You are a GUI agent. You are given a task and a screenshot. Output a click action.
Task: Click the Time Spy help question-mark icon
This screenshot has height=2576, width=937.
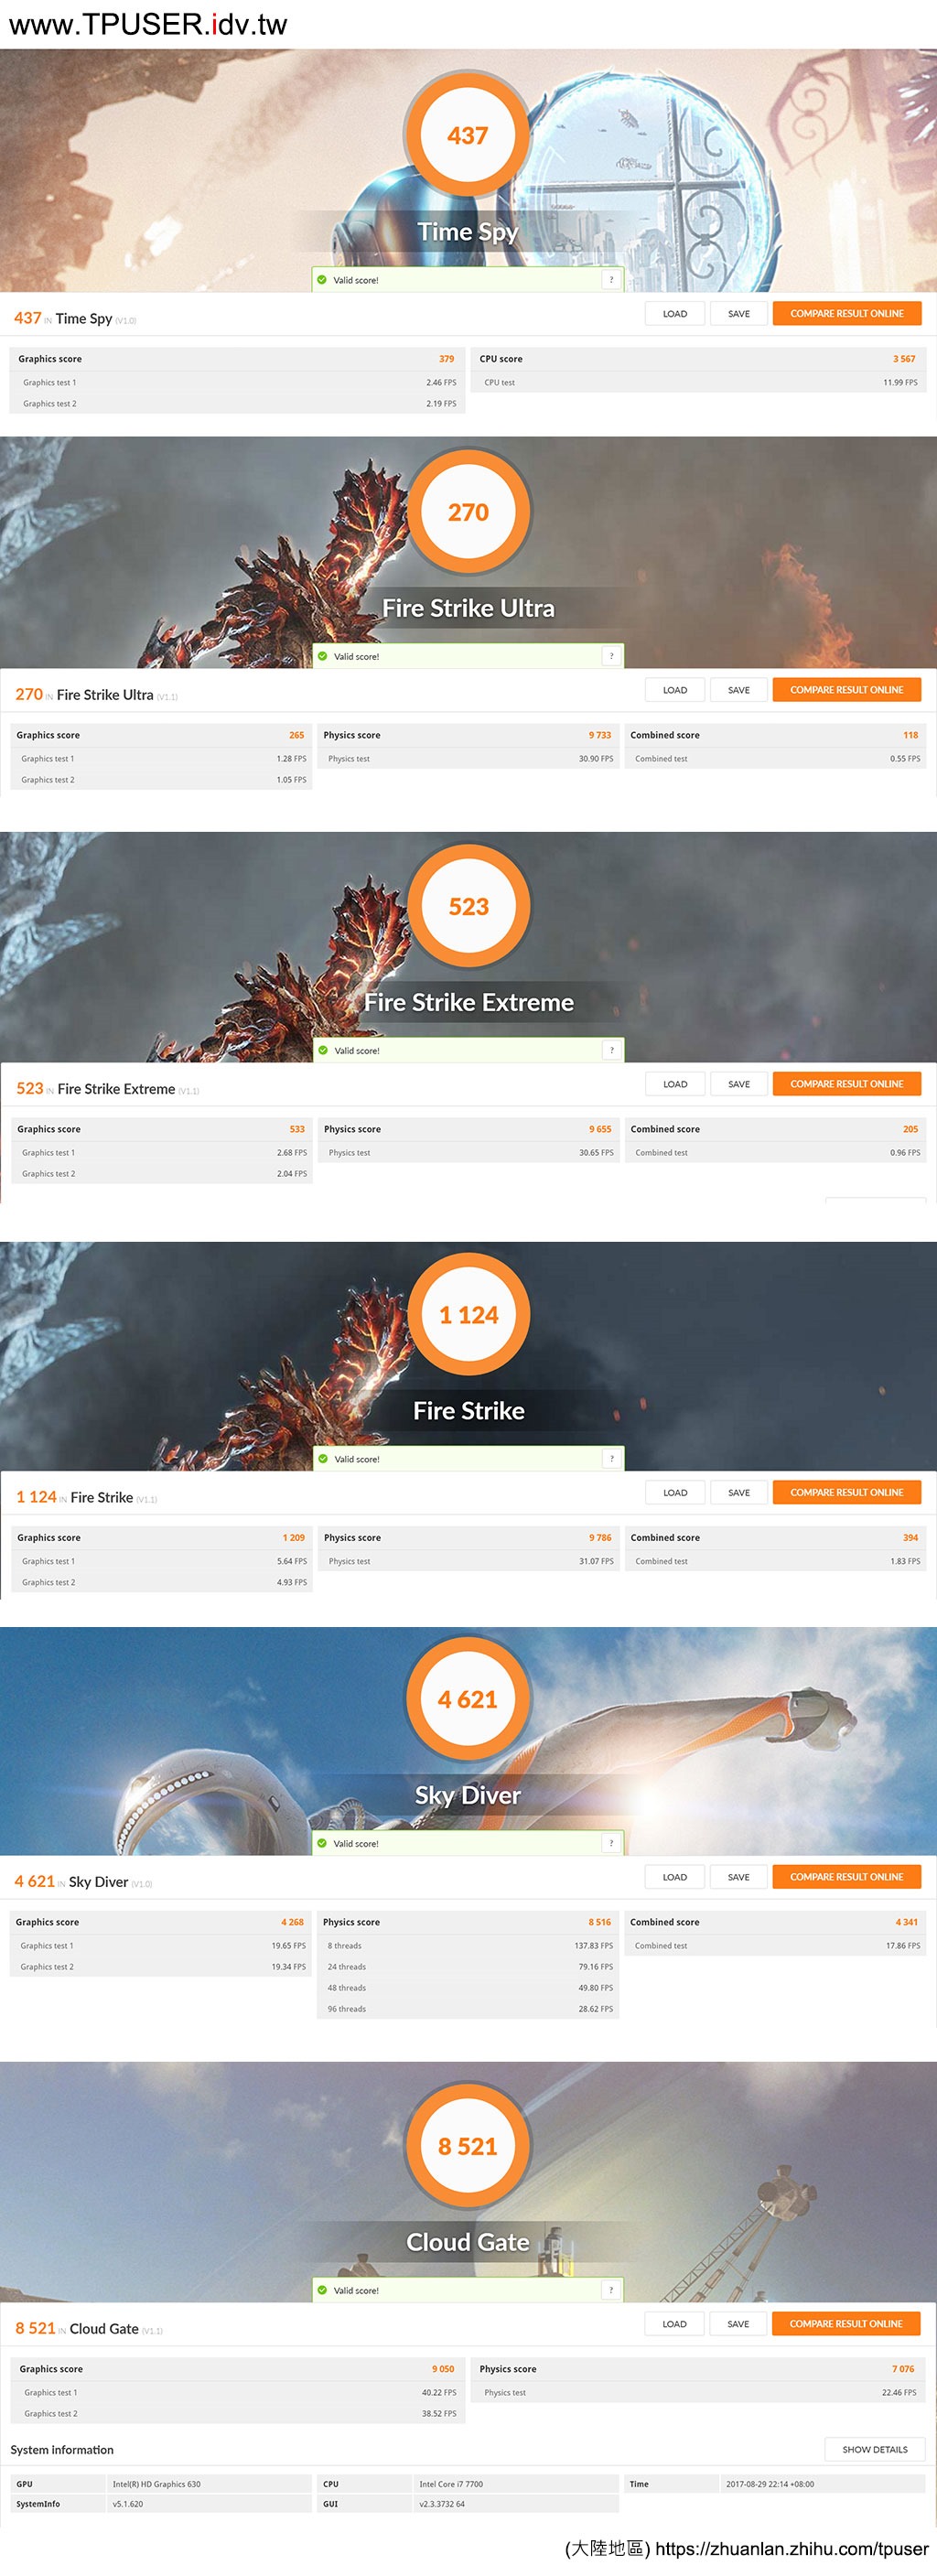[611, 280]
